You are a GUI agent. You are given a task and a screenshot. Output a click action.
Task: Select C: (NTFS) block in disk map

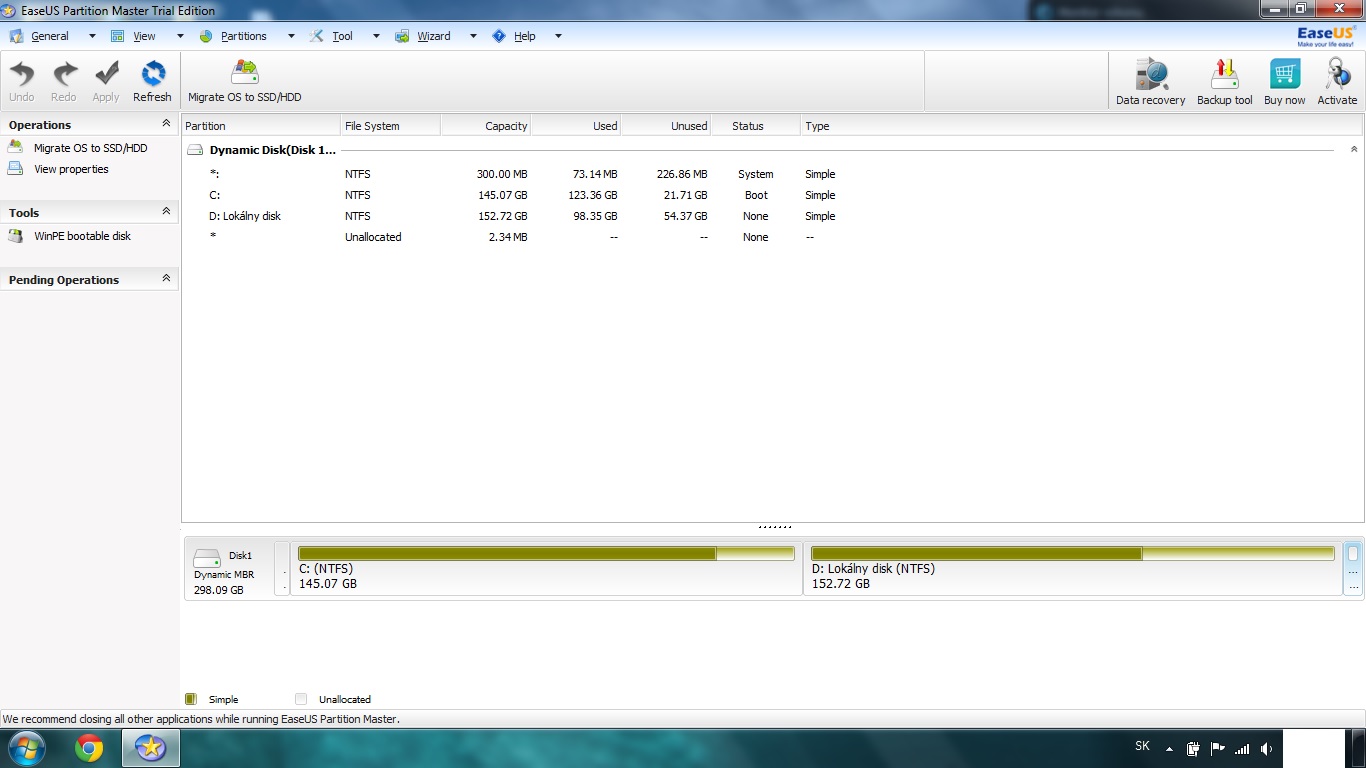pos(546,569)
